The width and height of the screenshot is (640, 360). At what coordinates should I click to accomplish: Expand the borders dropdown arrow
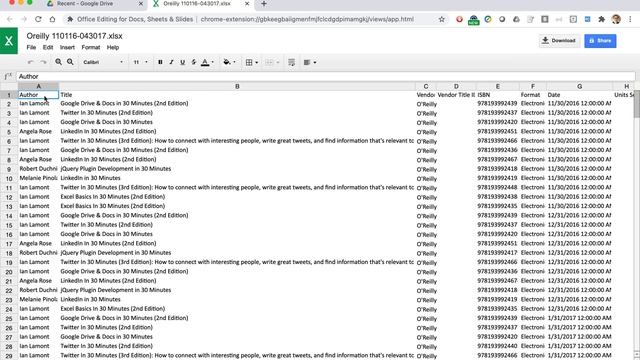[257, 62]
